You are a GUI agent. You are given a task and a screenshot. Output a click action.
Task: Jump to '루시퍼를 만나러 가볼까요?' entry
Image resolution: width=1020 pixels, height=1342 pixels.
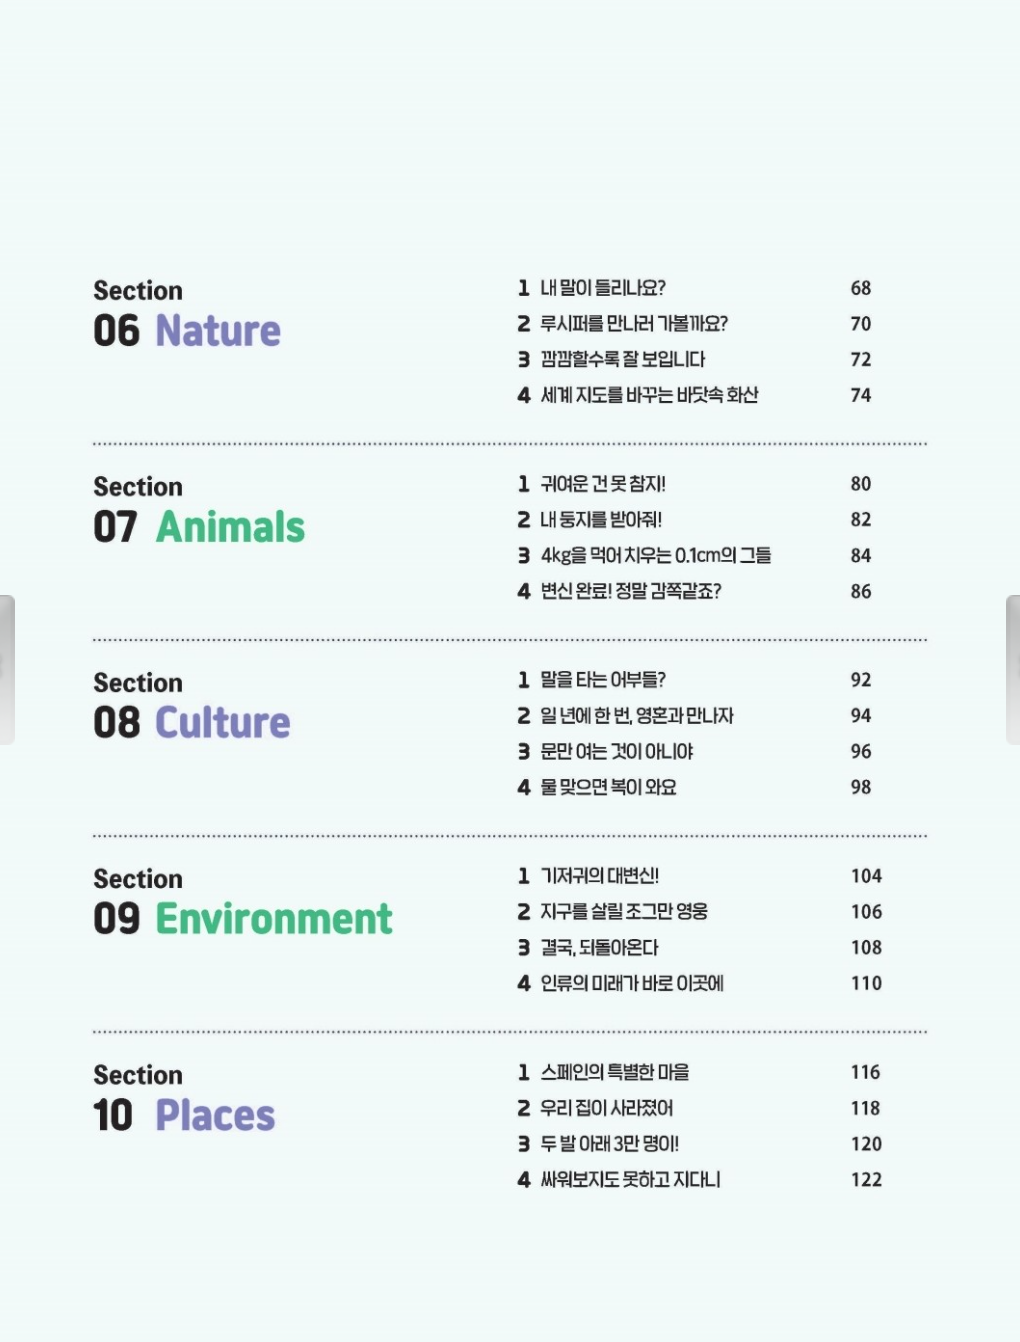(633, 324)
